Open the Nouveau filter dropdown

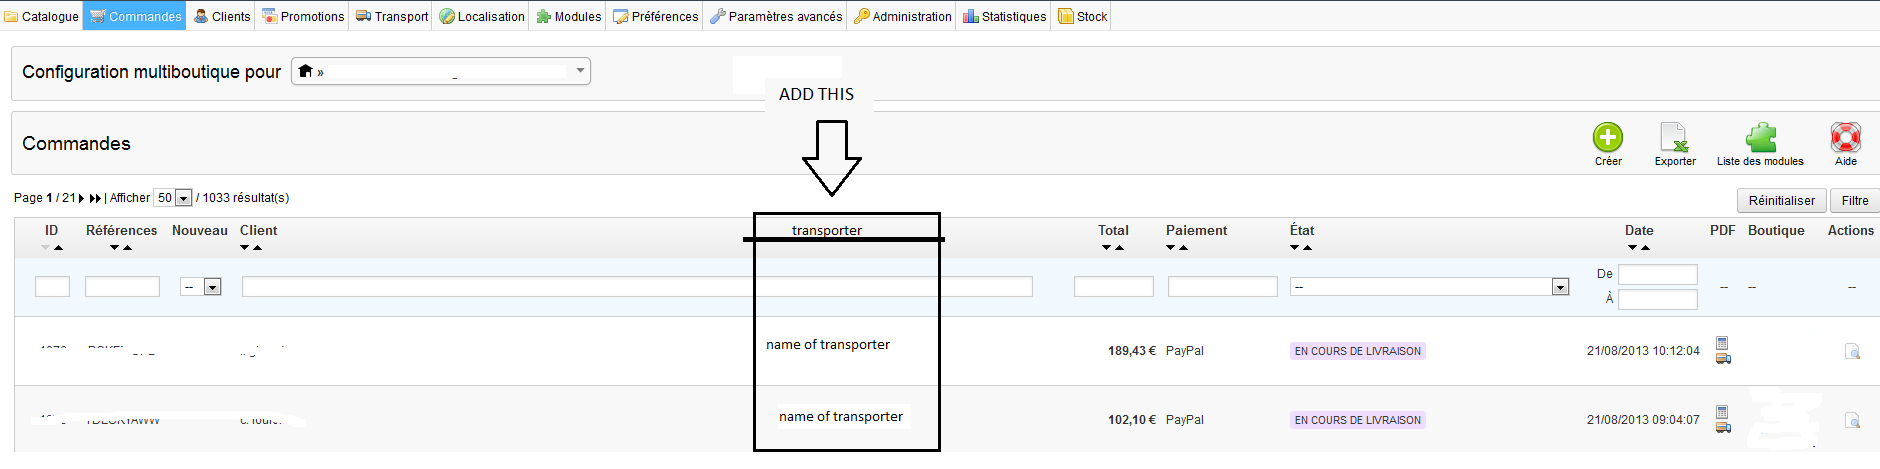click(212, 287)
